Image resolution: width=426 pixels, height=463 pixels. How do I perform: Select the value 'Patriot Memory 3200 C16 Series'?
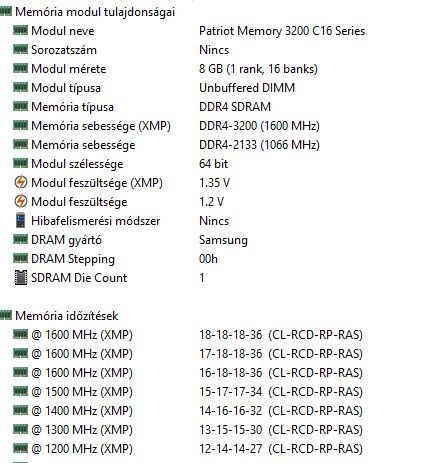(x=282, y=31)
